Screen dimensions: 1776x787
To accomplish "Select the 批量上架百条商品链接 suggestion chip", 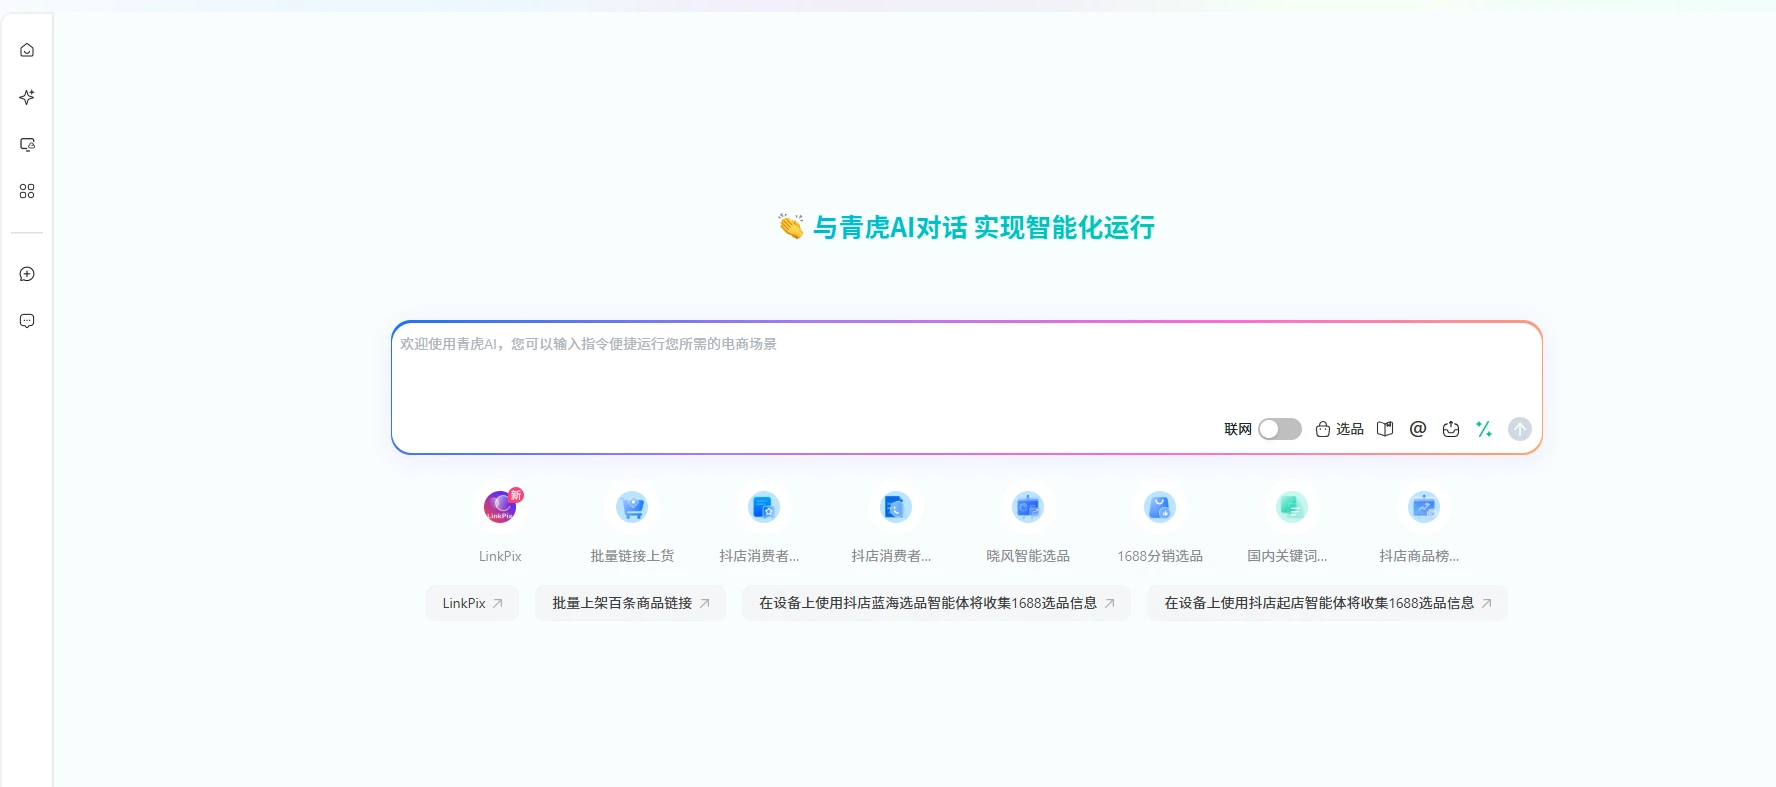I will click(630, 603).
